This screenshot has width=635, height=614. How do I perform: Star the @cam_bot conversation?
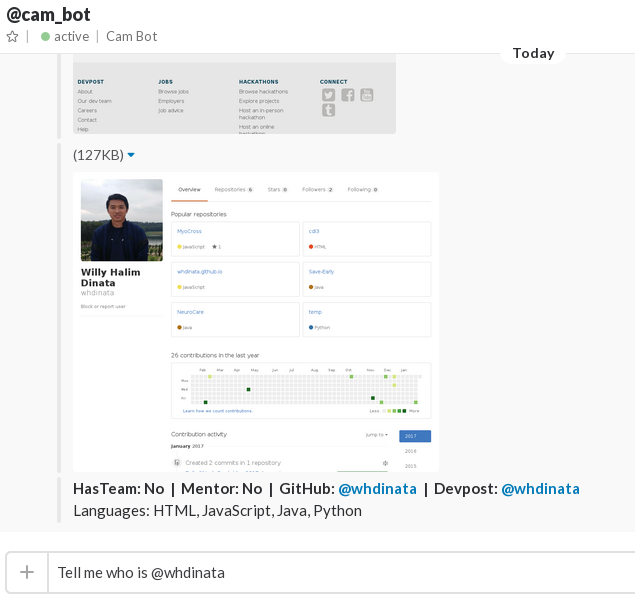point(13,37)
